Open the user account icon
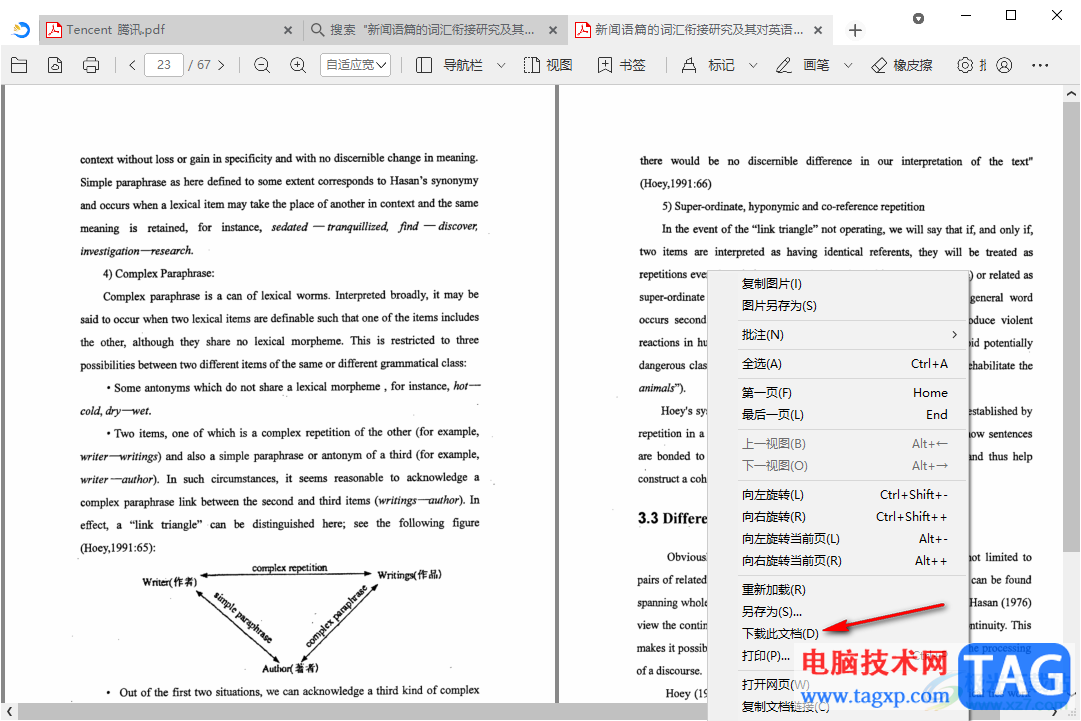This screenshot has height=721, width=1081. tap(1004, 65)
